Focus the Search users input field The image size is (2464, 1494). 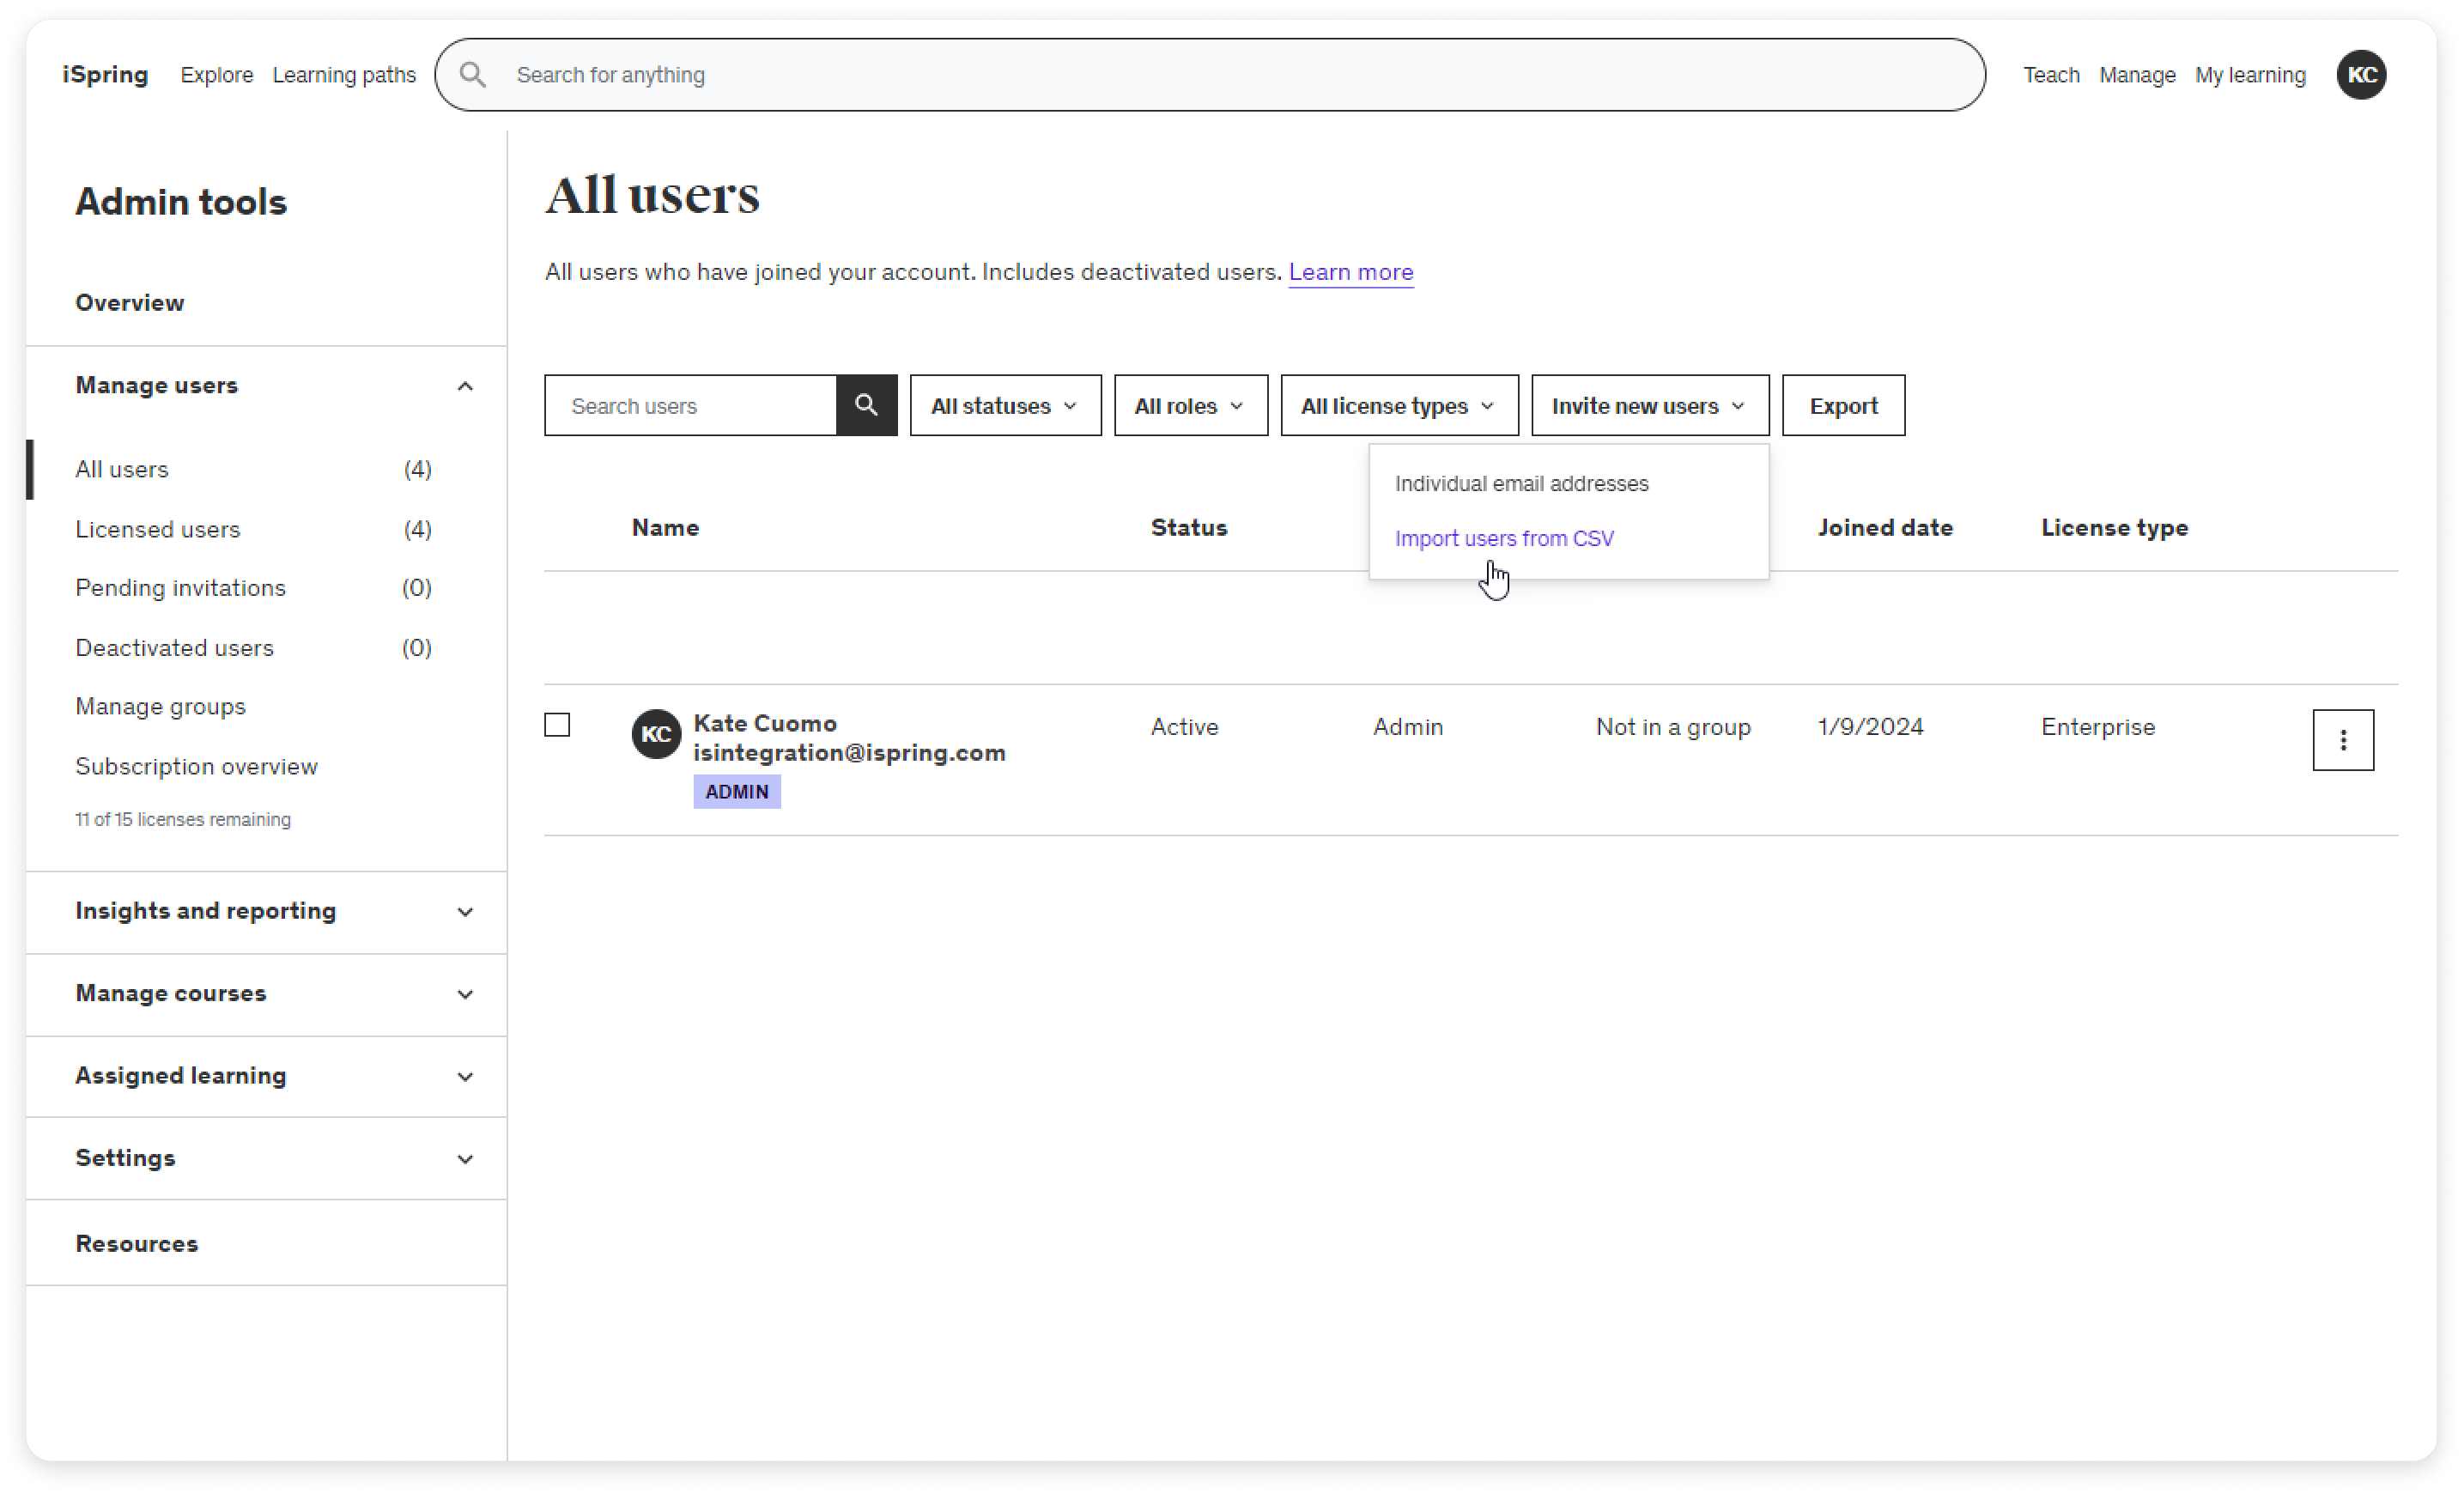tap(690, 405)
